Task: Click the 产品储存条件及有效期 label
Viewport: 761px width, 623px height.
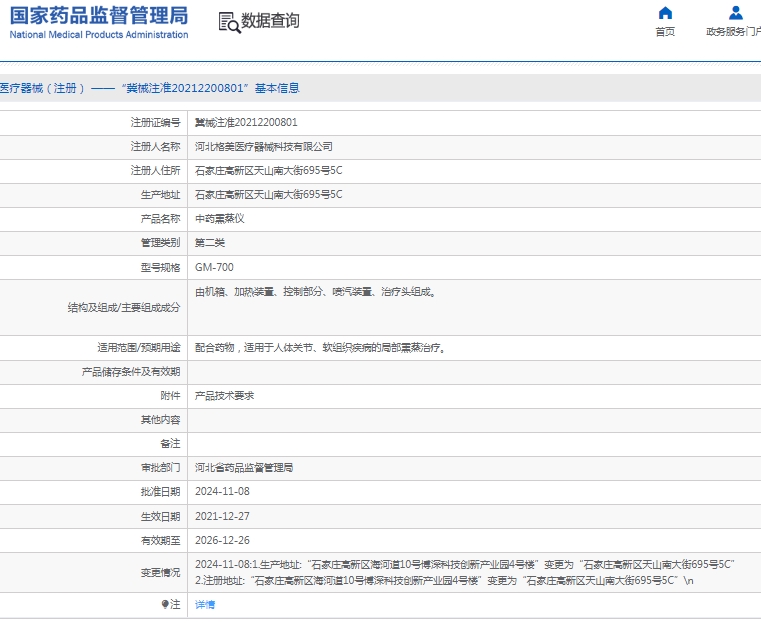Action: click(x=131, y=372)
